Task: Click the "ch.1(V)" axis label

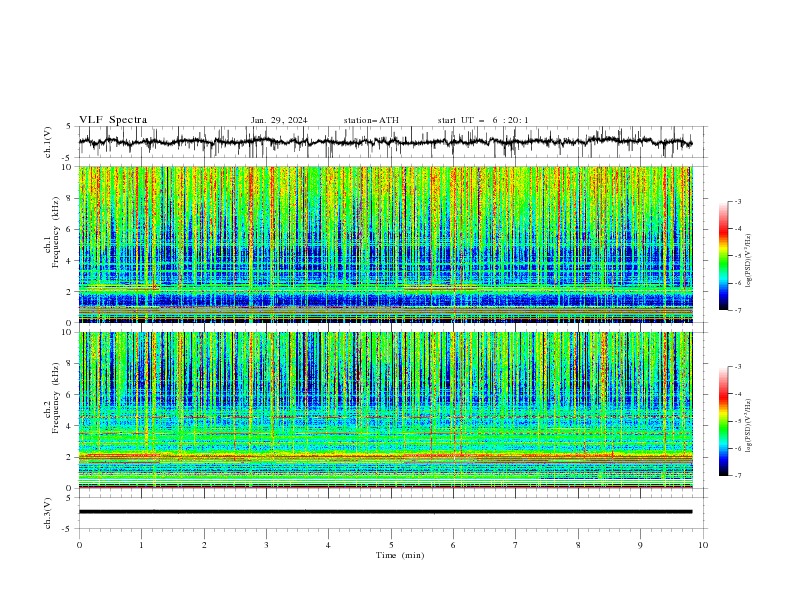Action: point(48,142)
